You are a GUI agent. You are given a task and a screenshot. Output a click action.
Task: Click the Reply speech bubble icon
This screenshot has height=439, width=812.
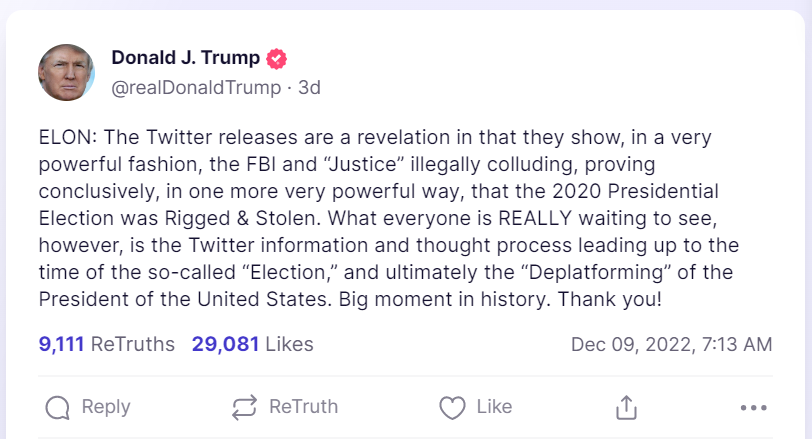click(59, 407)
